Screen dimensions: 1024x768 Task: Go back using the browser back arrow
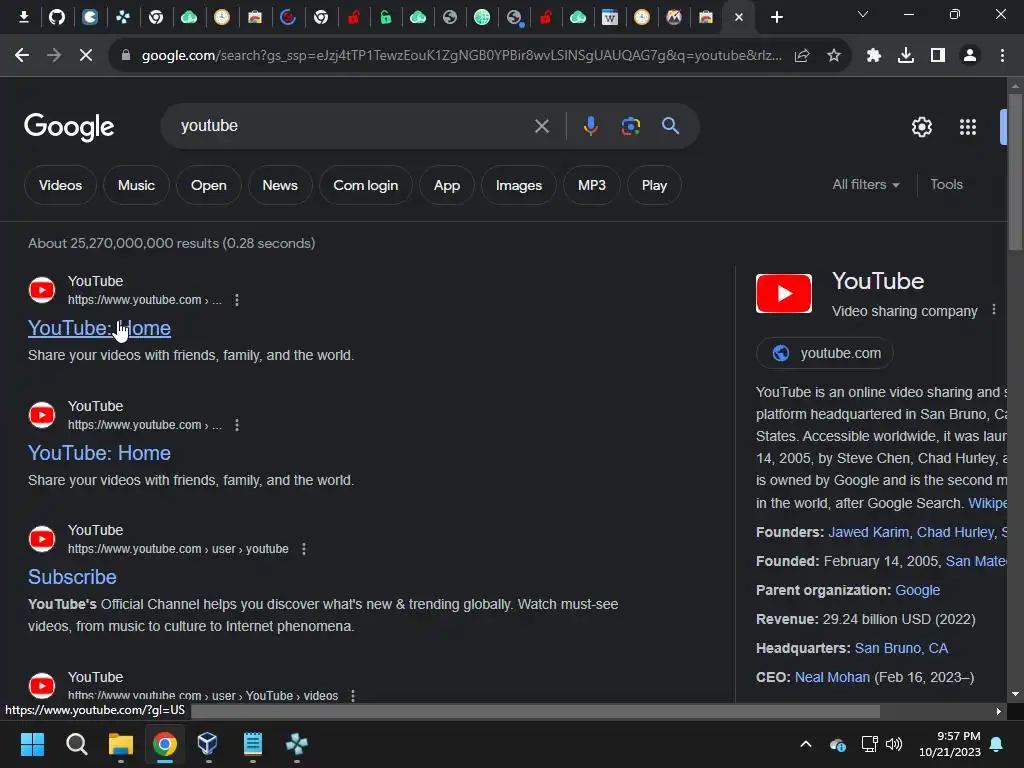(x=22, y=56)
